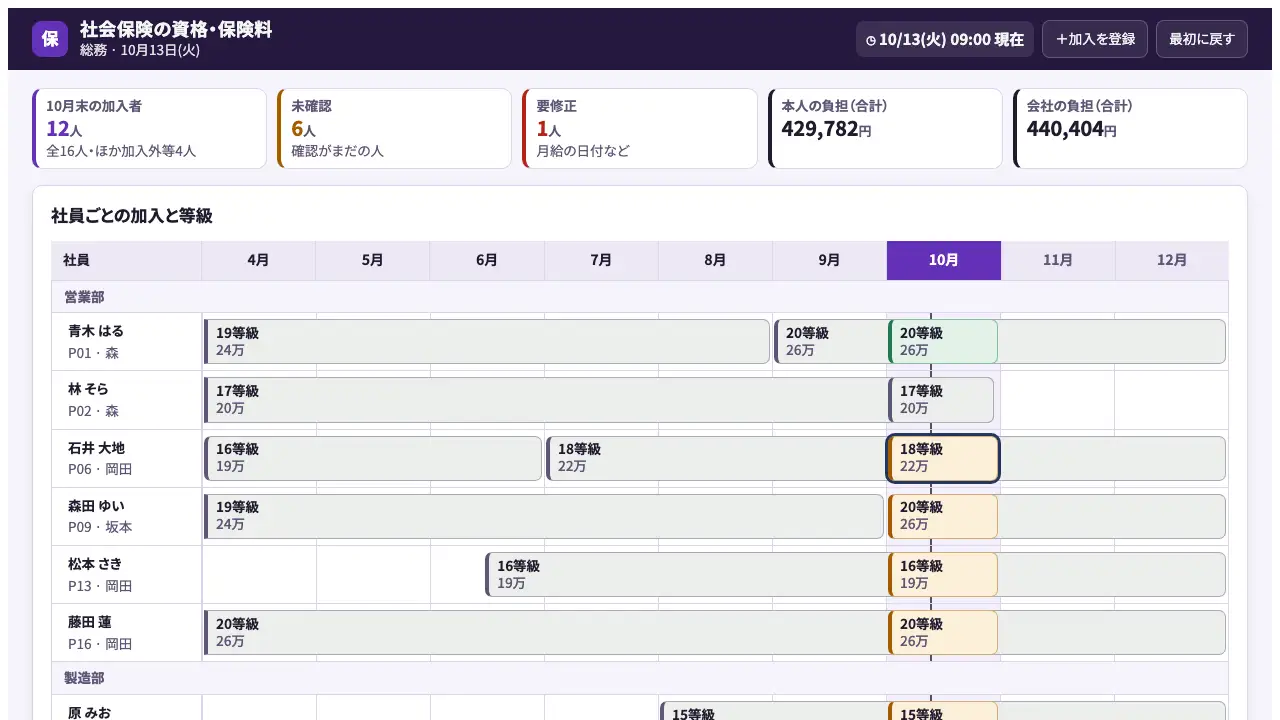Viewport: 1280px width, 720px height.
Task: Click 青木 はる's 19等級 24万 bar
Action: [487, 342]
